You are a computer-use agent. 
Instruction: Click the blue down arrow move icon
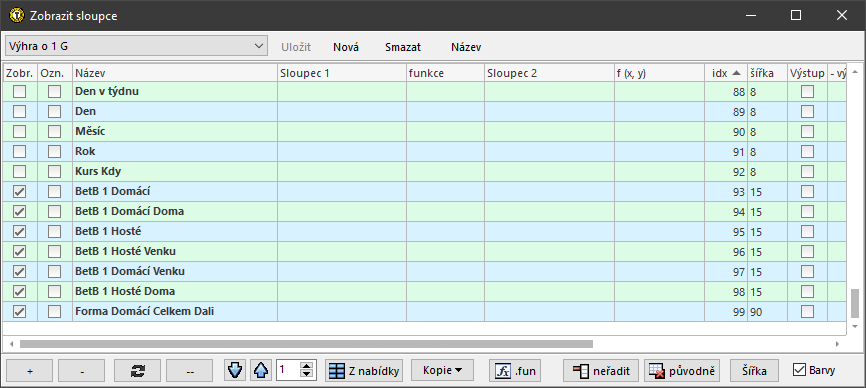(x=235, y=370)
